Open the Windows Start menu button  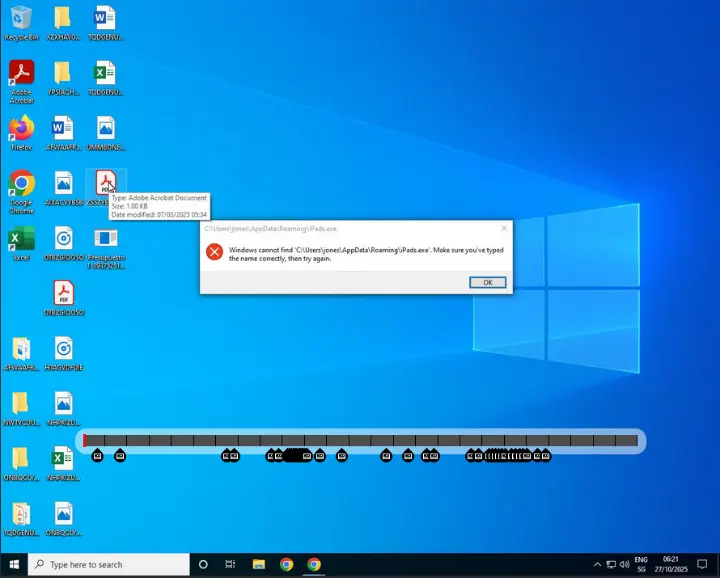tap(14, 564)
